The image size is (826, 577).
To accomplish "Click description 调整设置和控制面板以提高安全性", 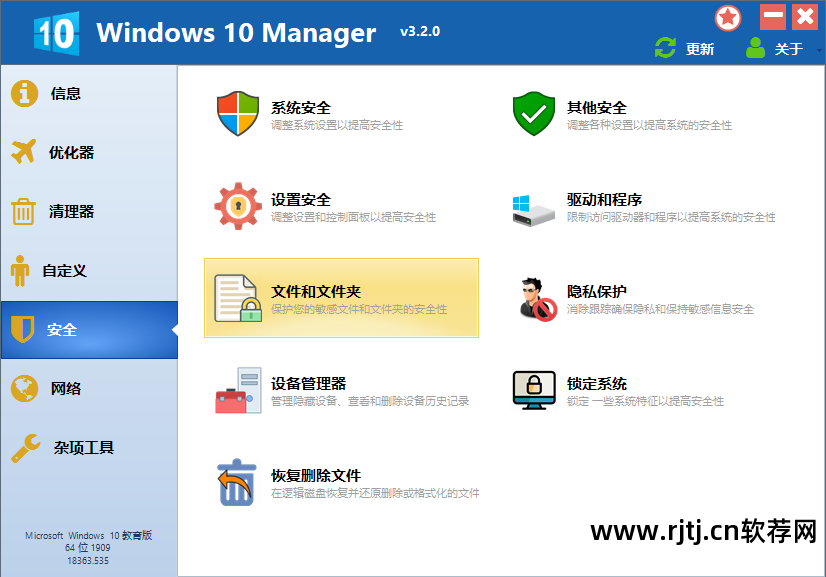I will (353, 217).
